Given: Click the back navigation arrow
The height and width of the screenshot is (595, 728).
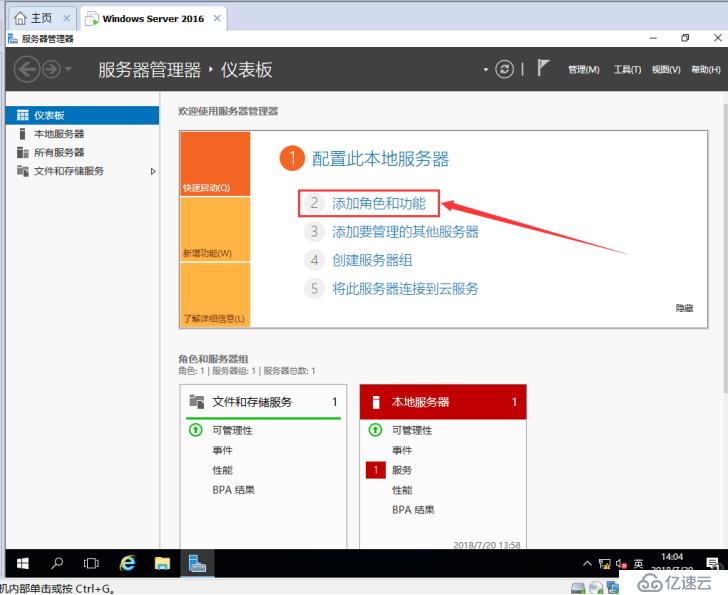Looking at the screenshot, I should point(26,69).
